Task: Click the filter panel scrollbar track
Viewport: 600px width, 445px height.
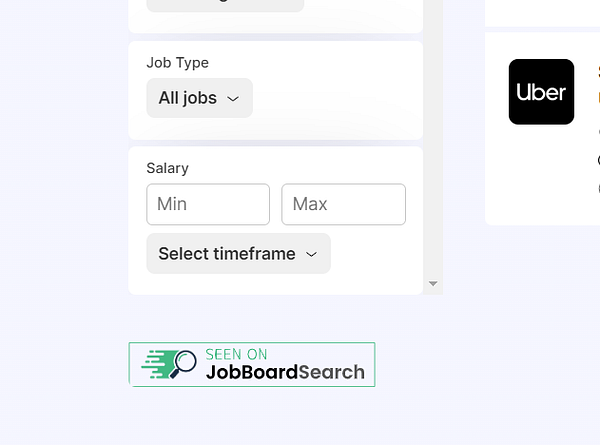Action: pos(433,150)
